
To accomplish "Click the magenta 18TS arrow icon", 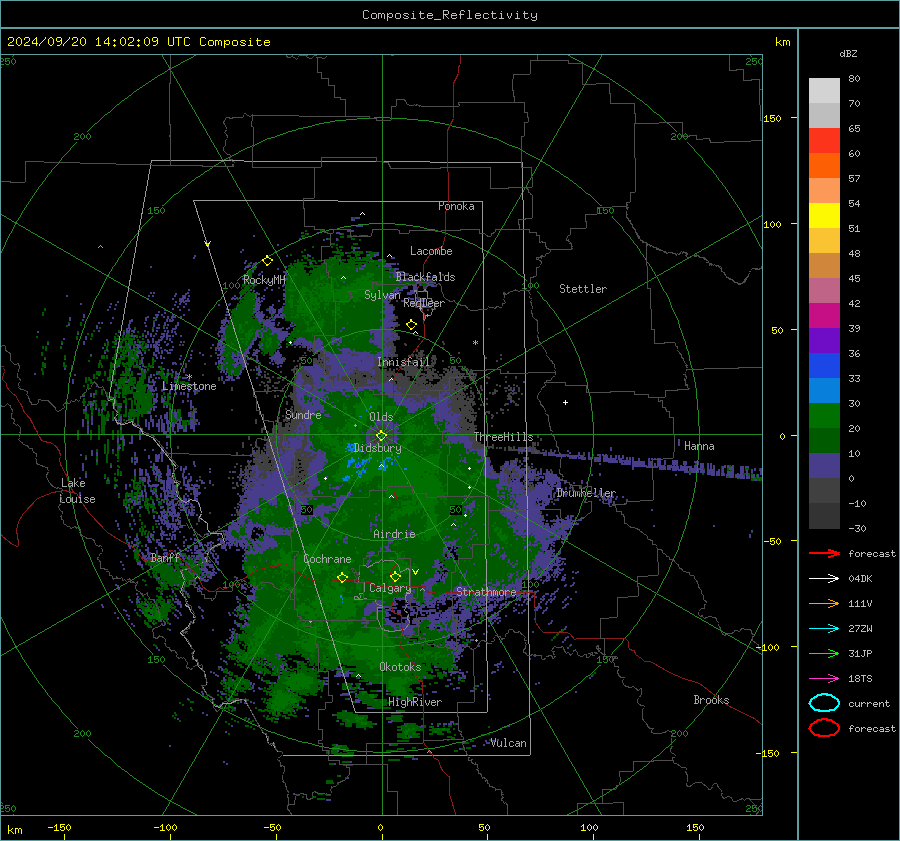I will point(824,679).
